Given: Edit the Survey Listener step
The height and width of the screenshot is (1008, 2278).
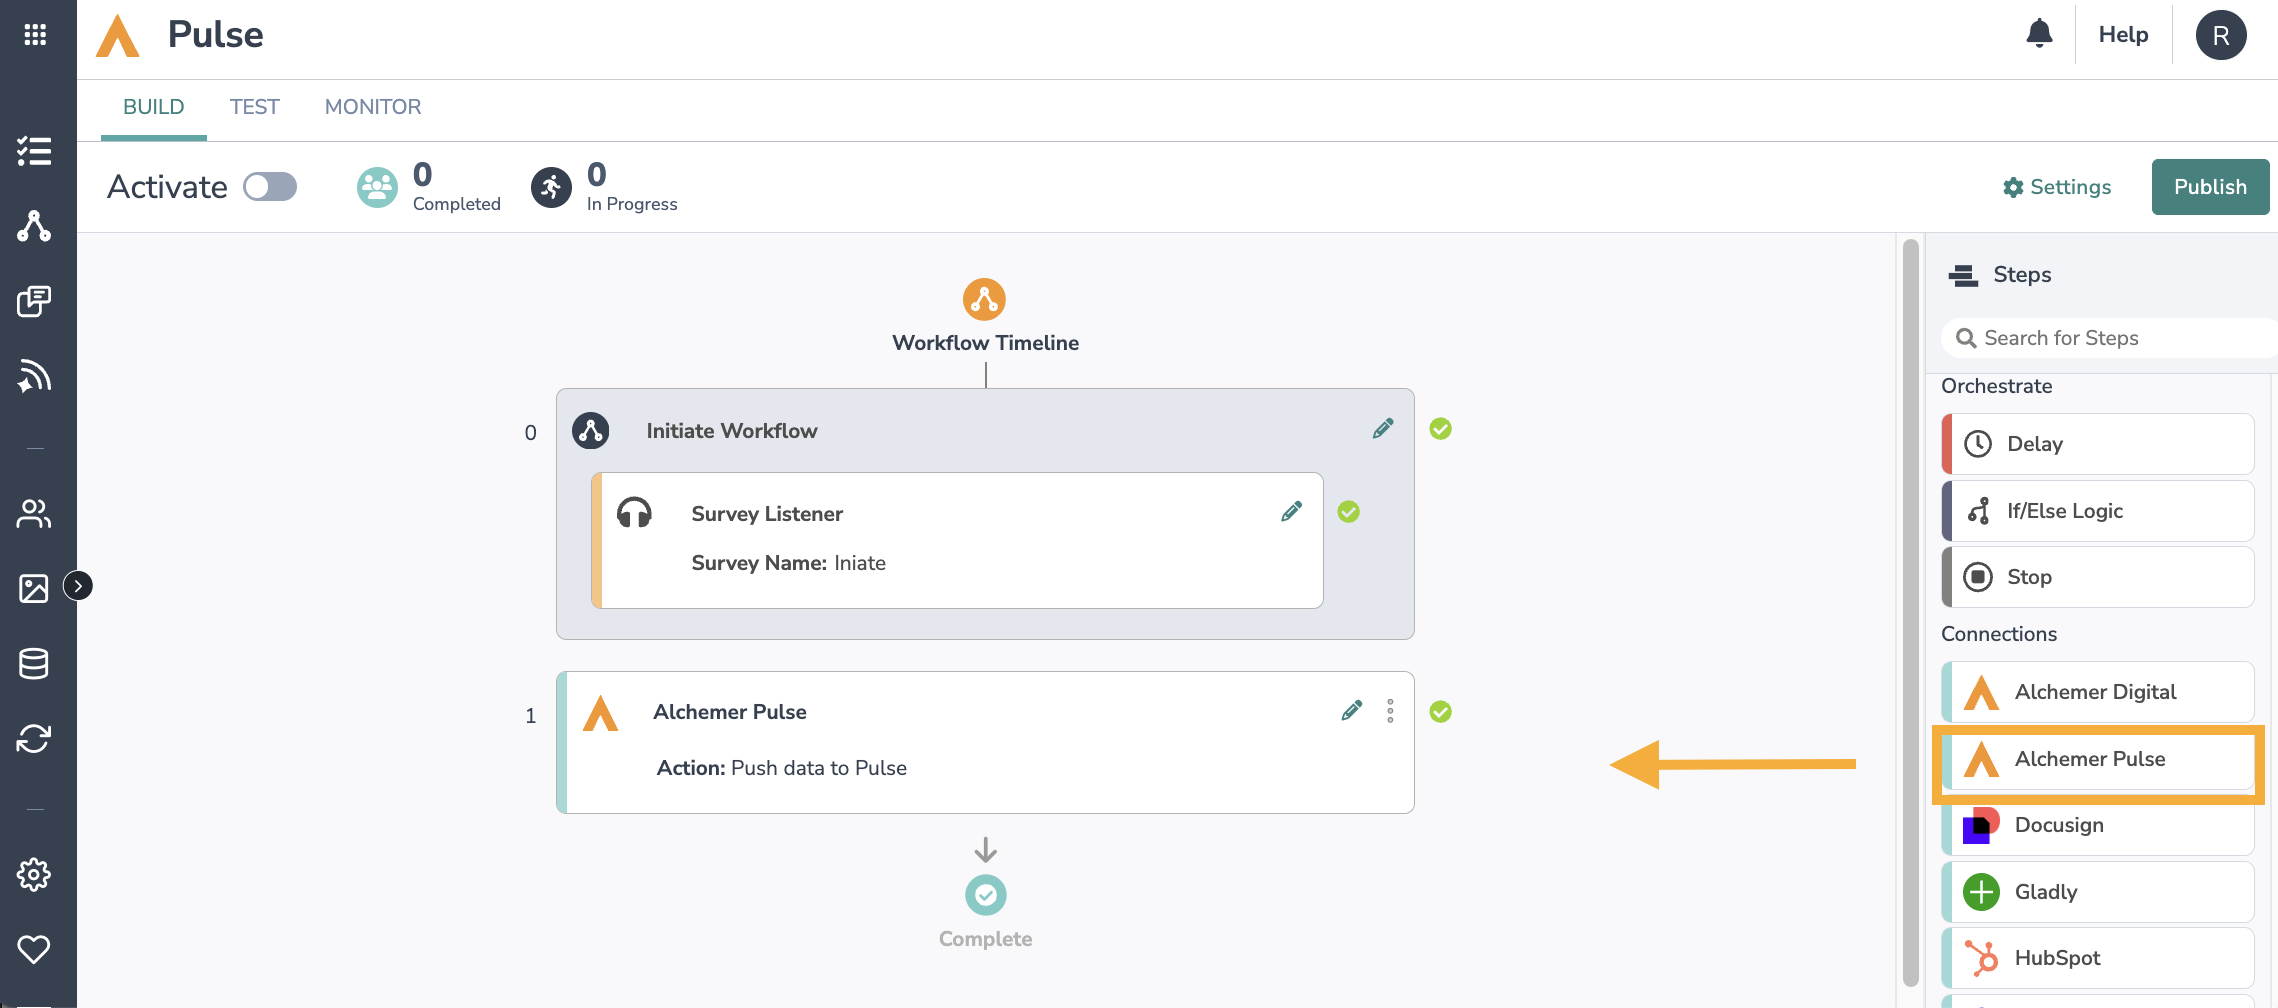Looking at the screenshot, I should (x=1291, y=512).
